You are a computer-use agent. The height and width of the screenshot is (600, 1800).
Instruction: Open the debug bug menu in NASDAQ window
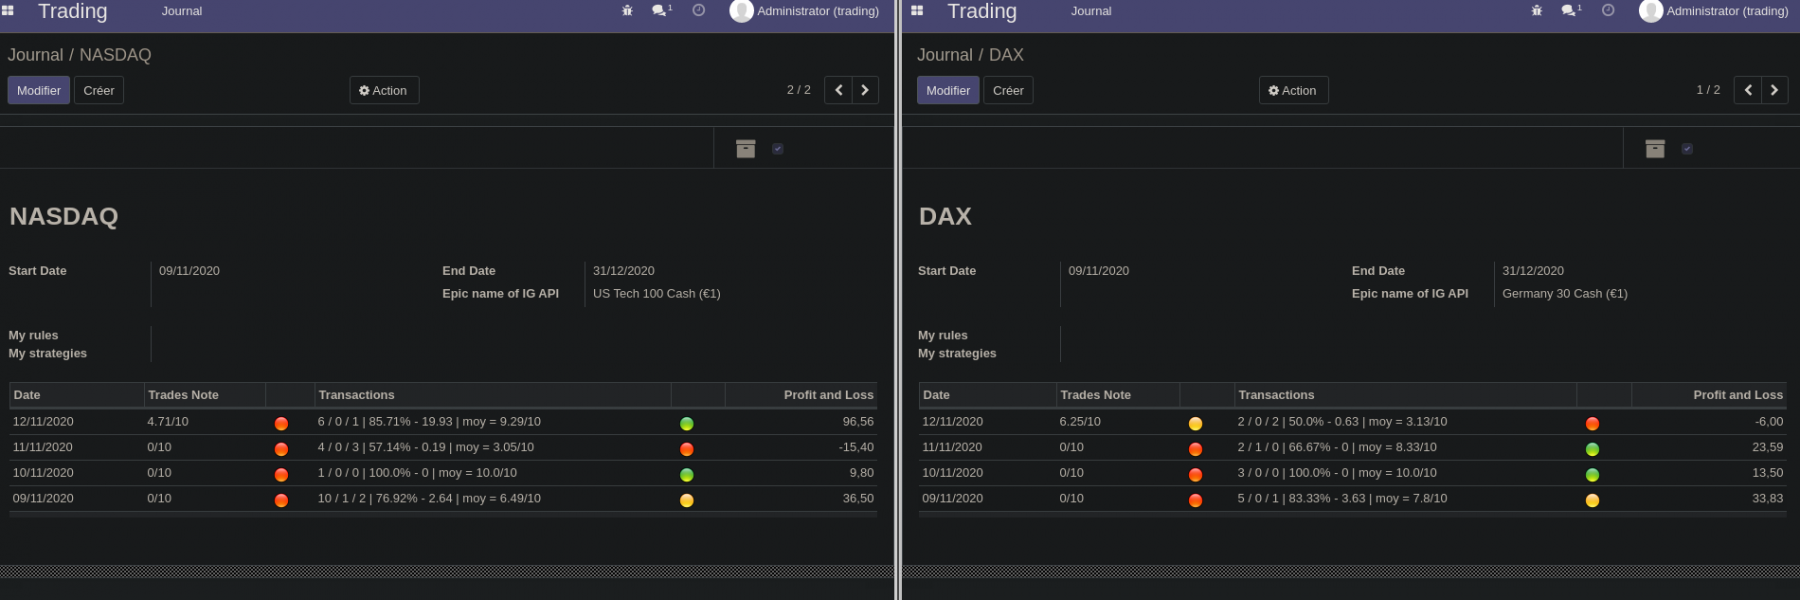627,11
